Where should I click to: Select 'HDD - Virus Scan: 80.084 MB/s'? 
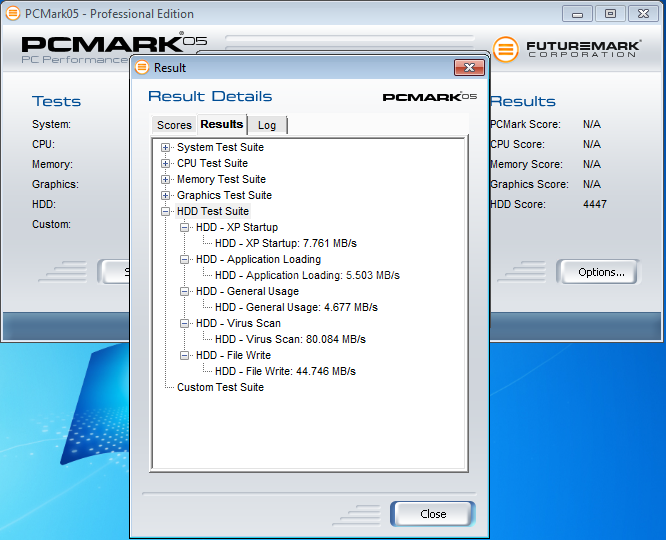tap(290, 339)
